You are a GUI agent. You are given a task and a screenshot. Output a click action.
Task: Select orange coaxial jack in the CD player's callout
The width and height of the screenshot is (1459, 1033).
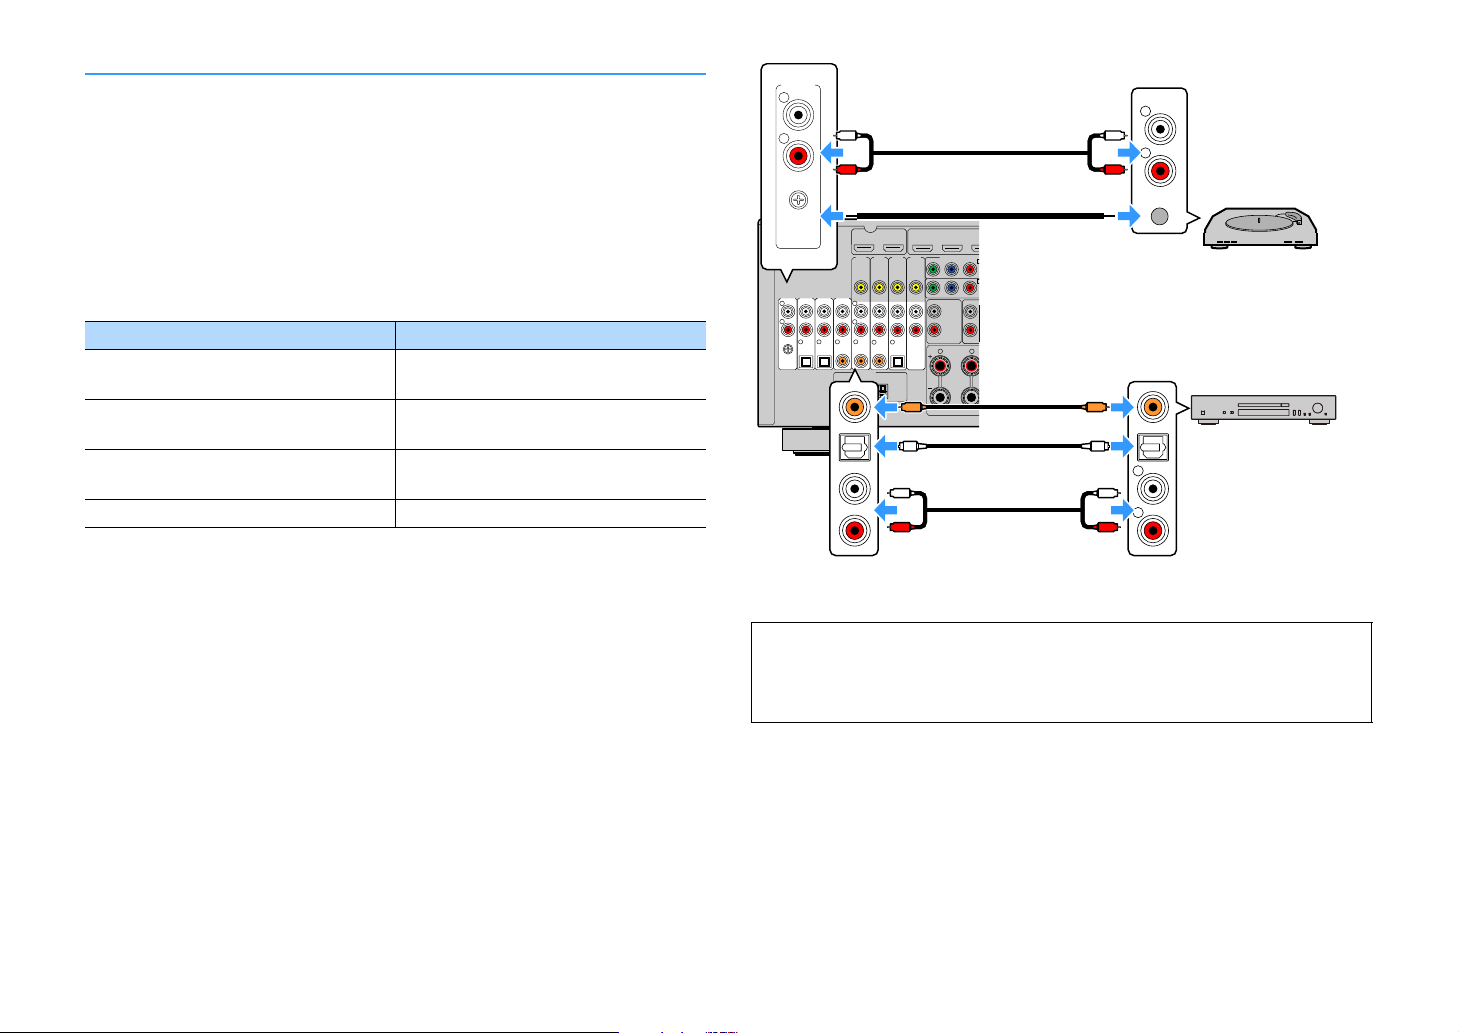coord(1152,406)
